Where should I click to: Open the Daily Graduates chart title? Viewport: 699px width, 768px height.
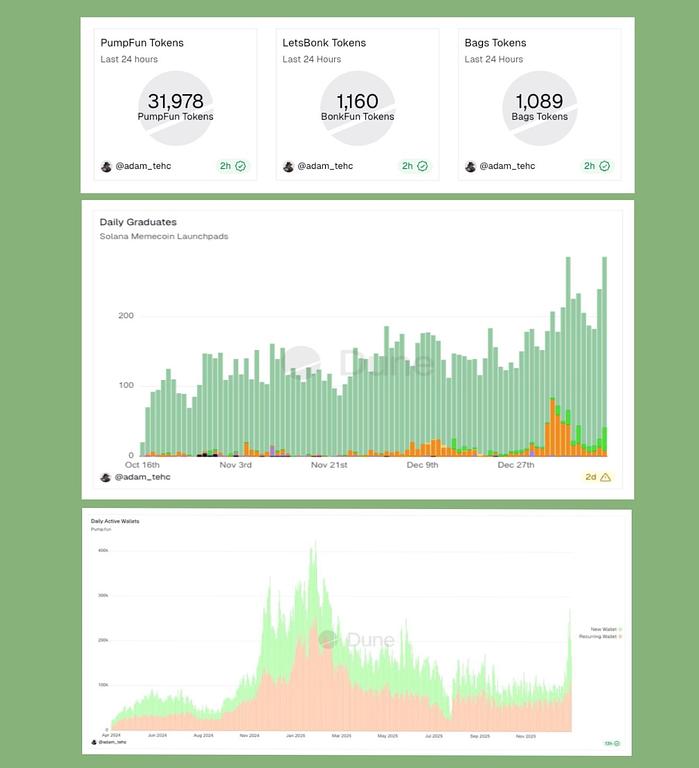coord(138,222)
